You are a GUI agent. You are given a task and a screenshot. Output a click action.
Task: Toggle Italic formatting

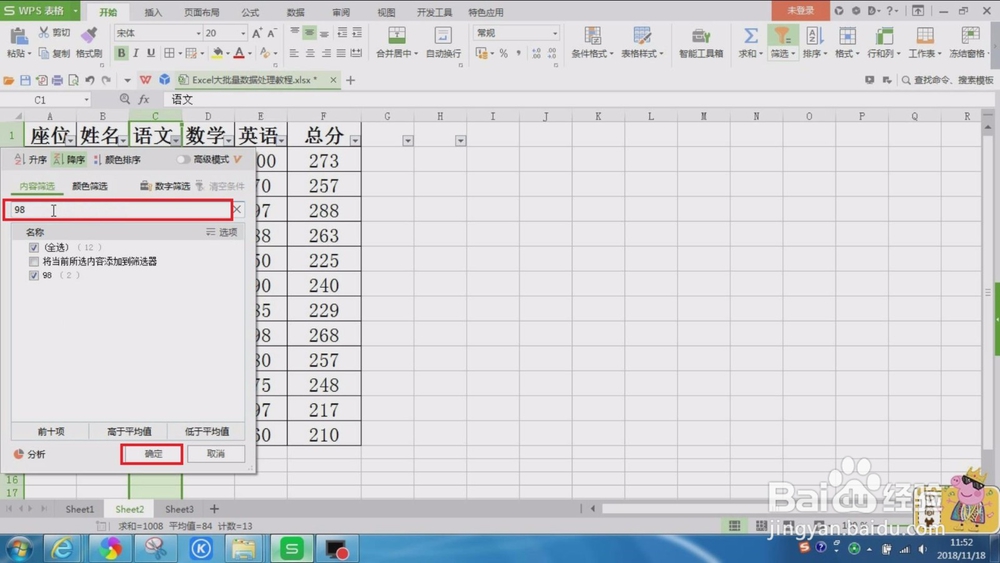pyautogui.click(x=136, y=53)
